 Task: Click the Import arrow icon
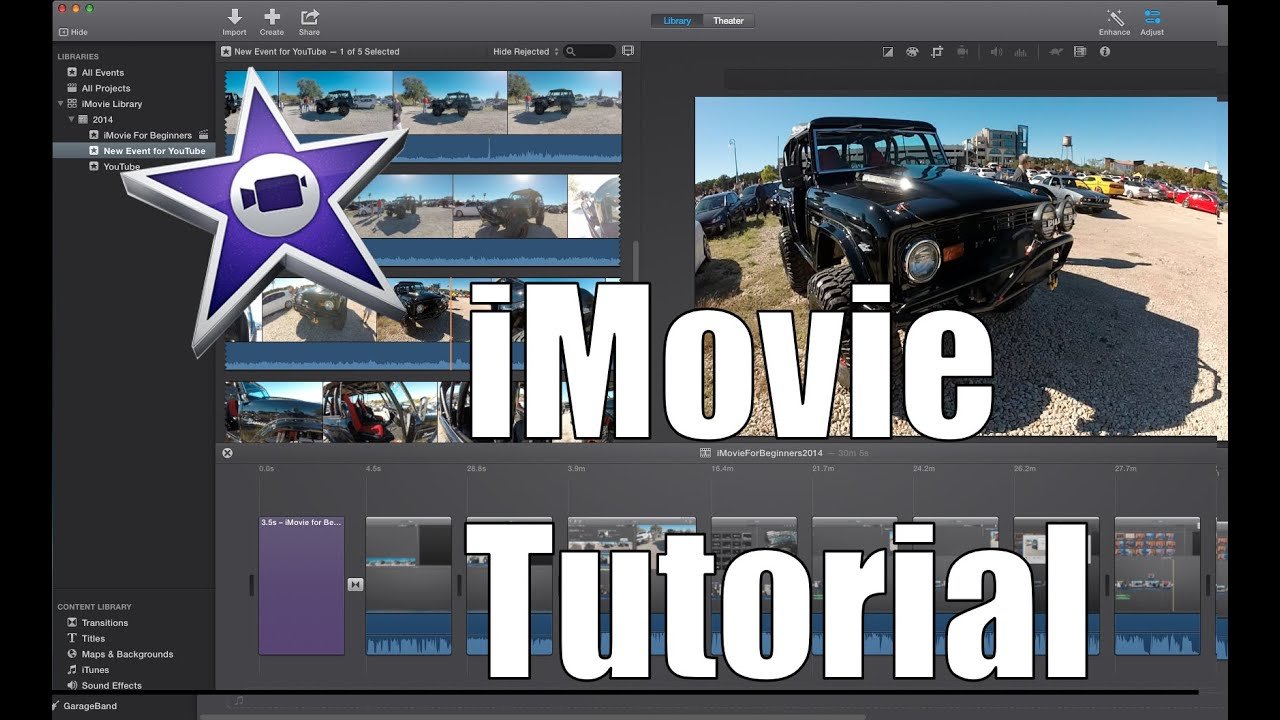234,17
